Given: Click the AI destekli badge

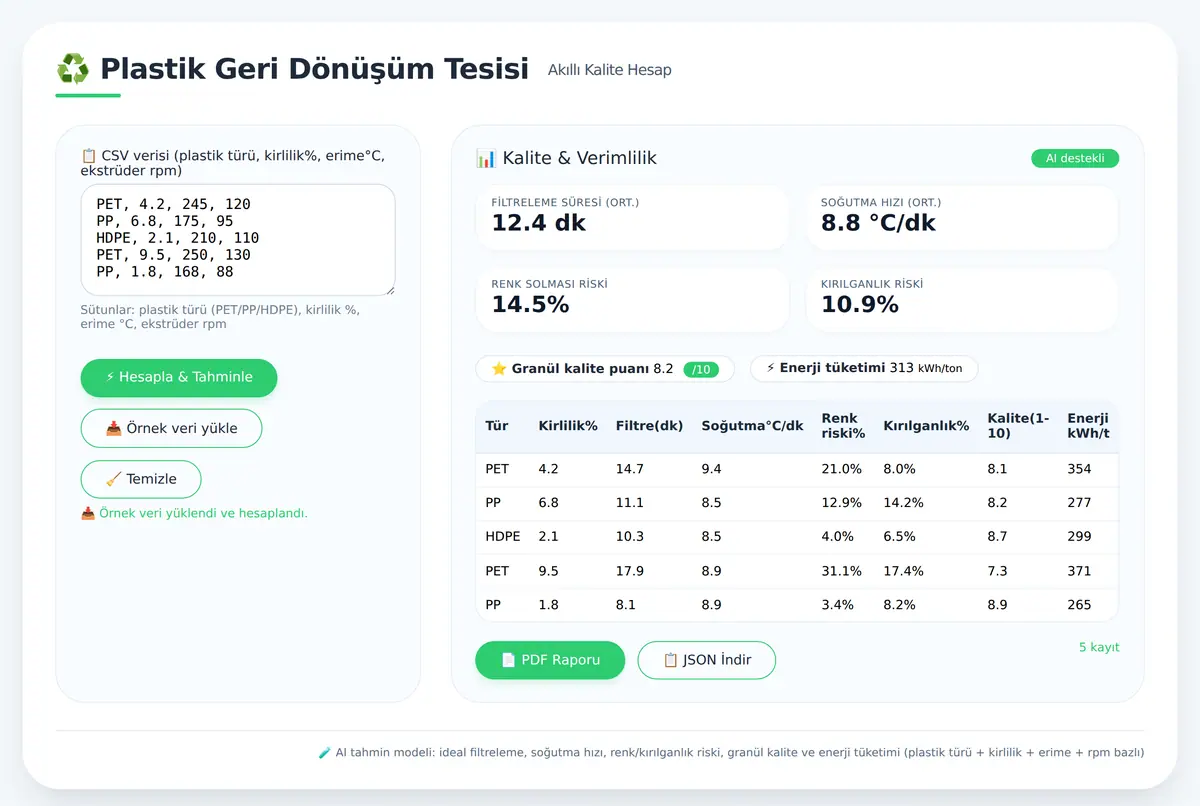Looking at the screenshot, I should (1075, 158).
